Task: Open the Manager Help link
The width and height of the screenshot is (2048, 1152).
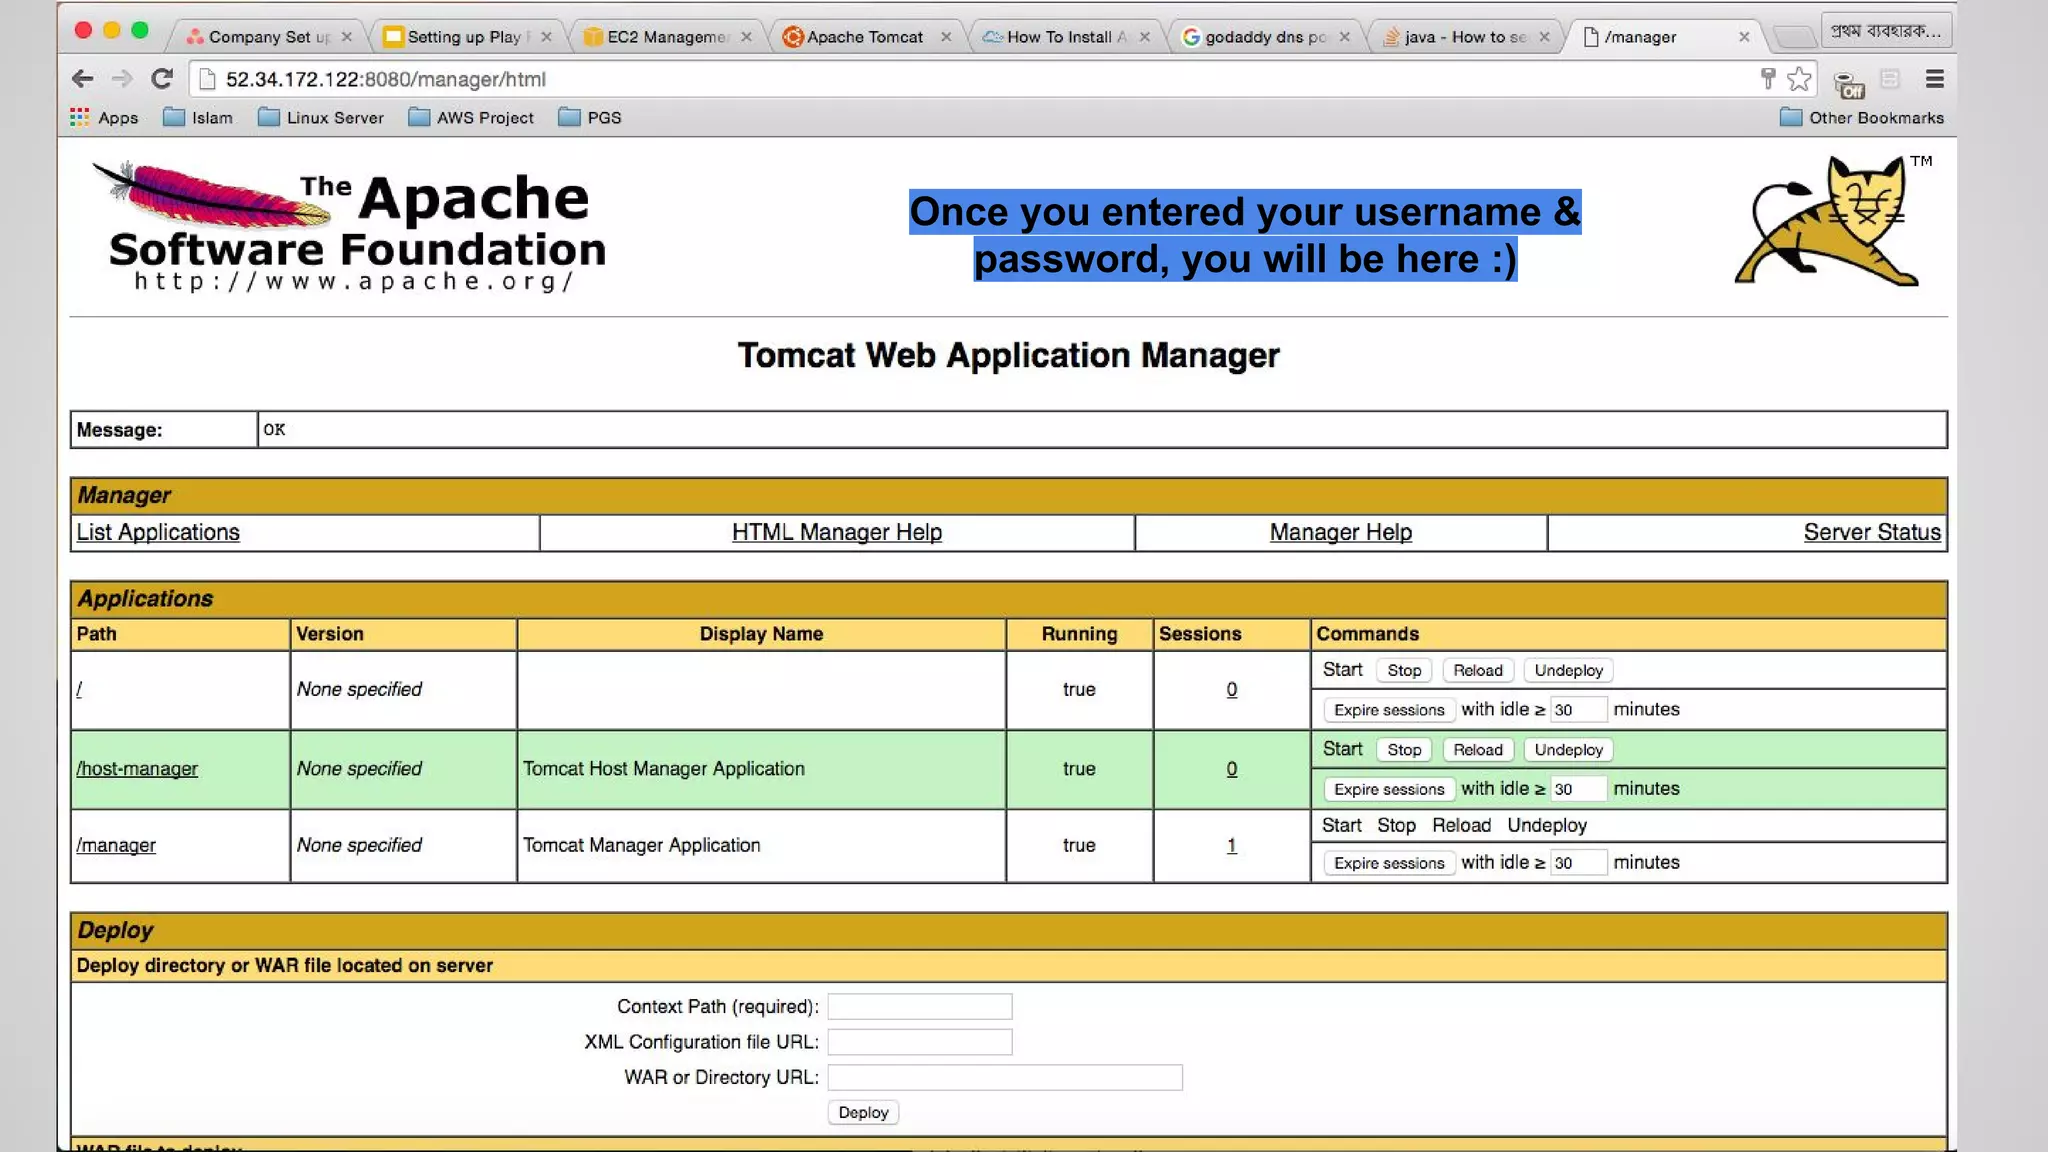Action: tap(1341, 532)
